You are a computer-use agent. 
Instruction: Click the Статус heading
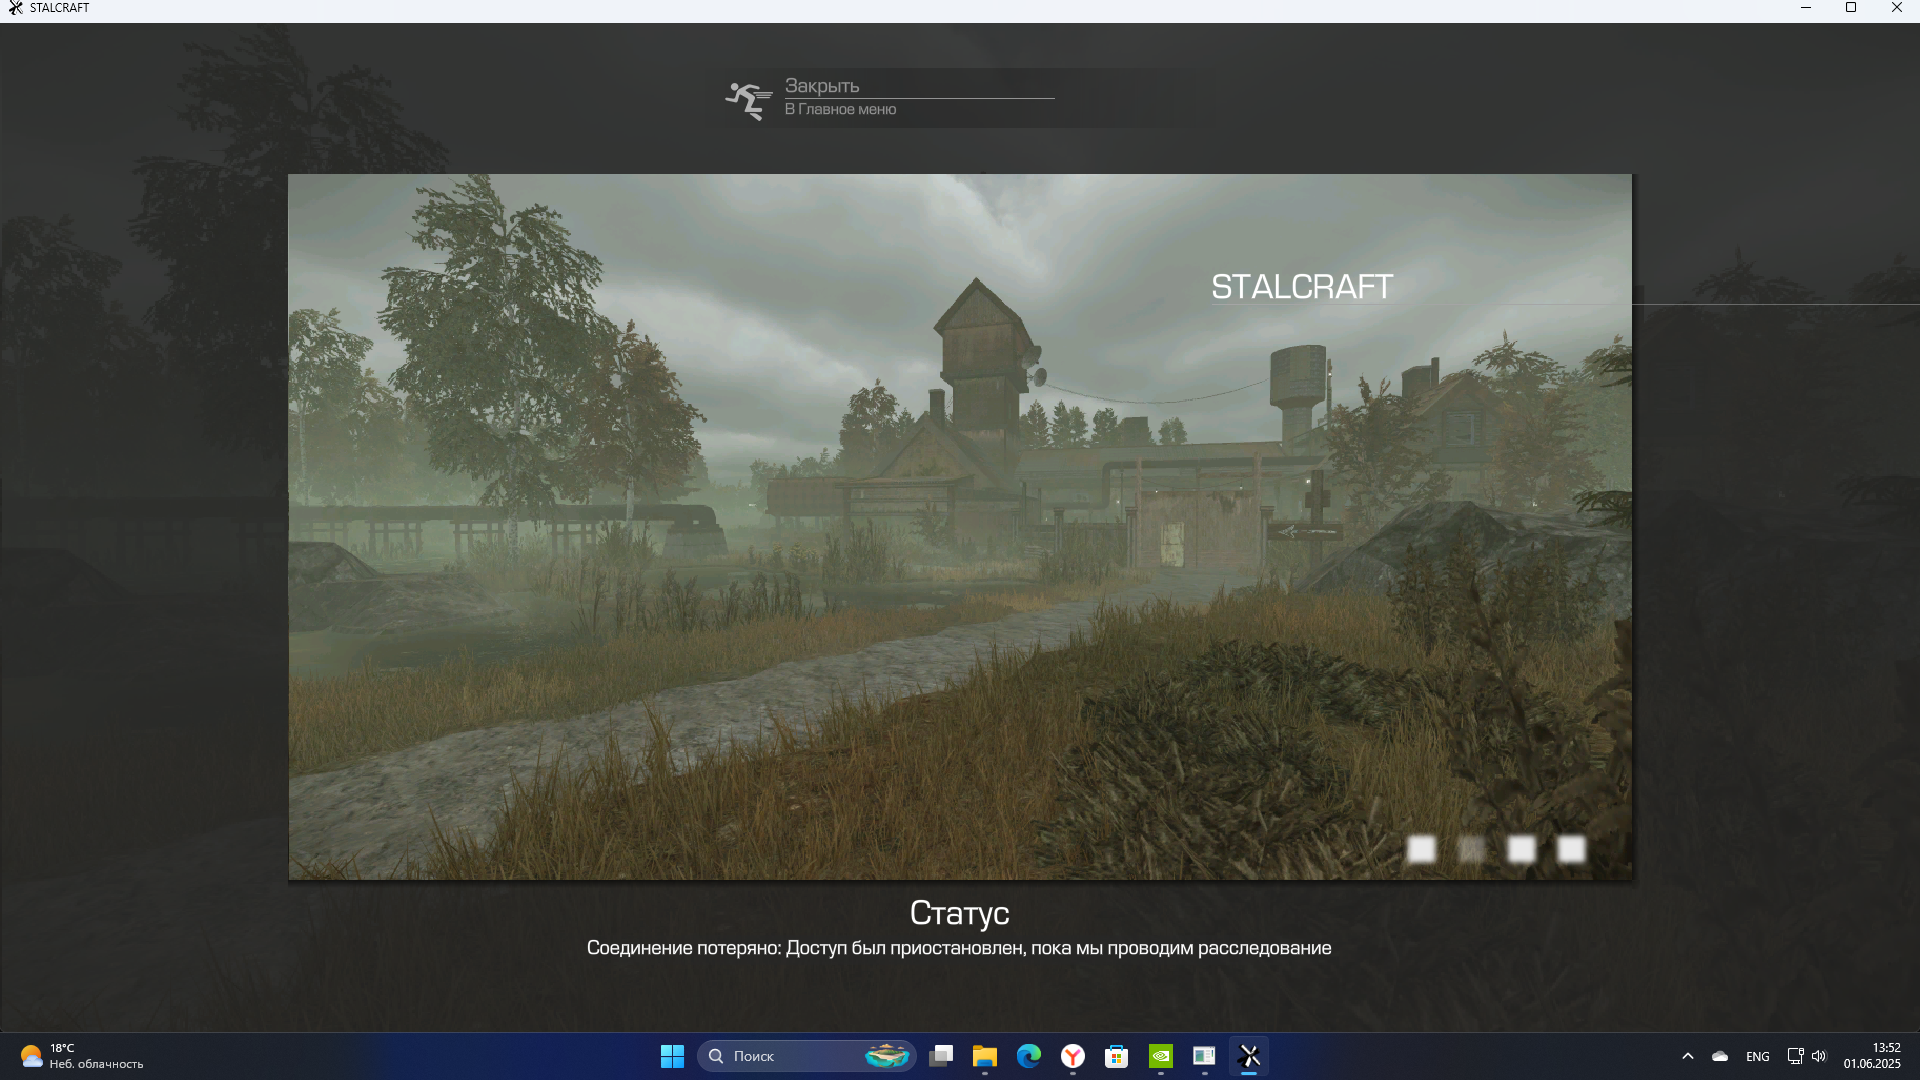pyautogui.click(x=959, y=912)
